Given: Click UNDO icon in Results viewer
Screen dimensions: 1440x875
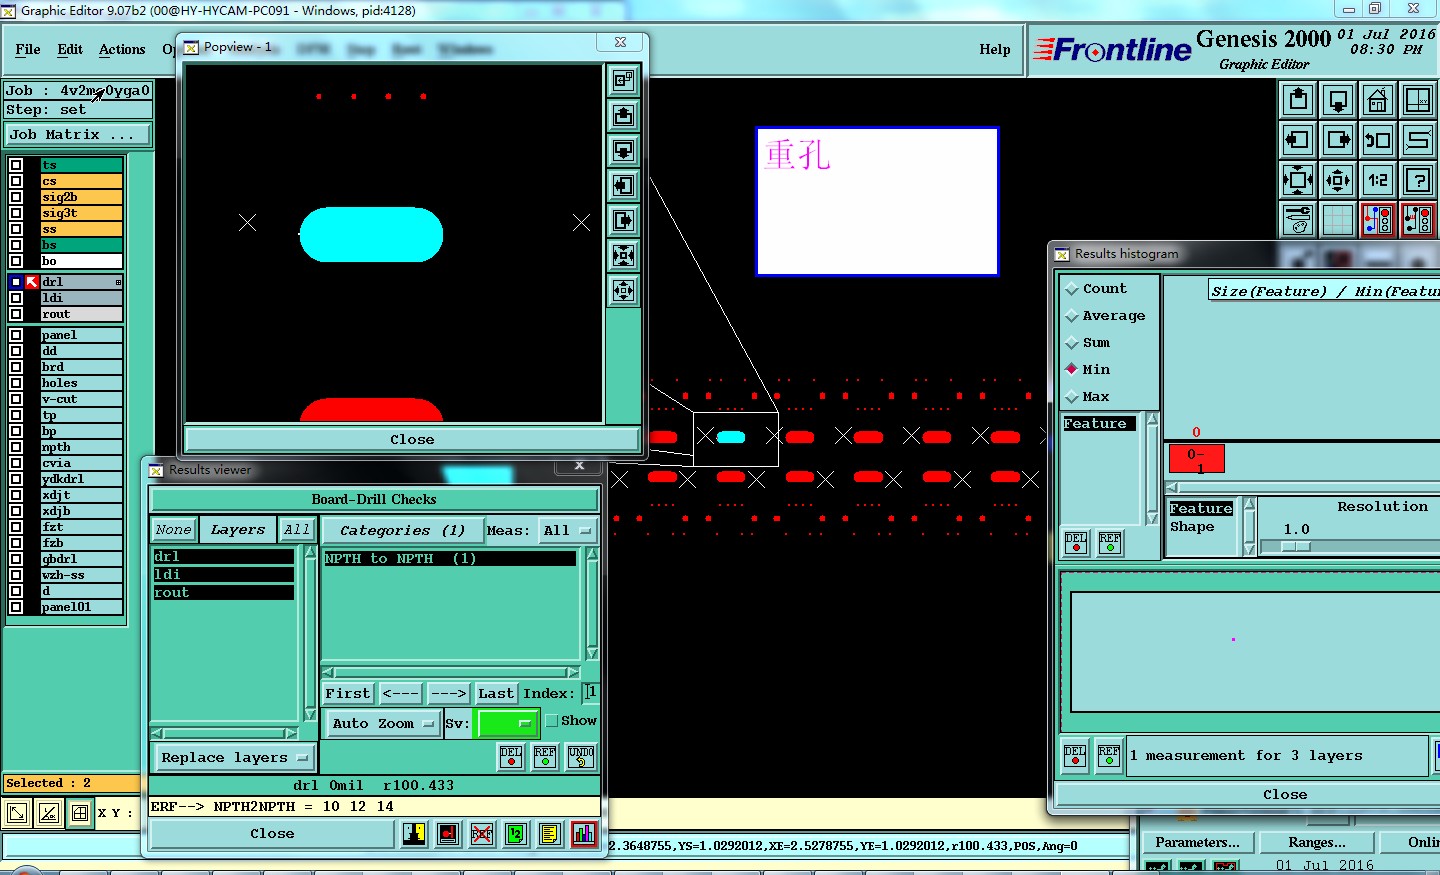Looking at the screenshot, I should pos(581,757).
